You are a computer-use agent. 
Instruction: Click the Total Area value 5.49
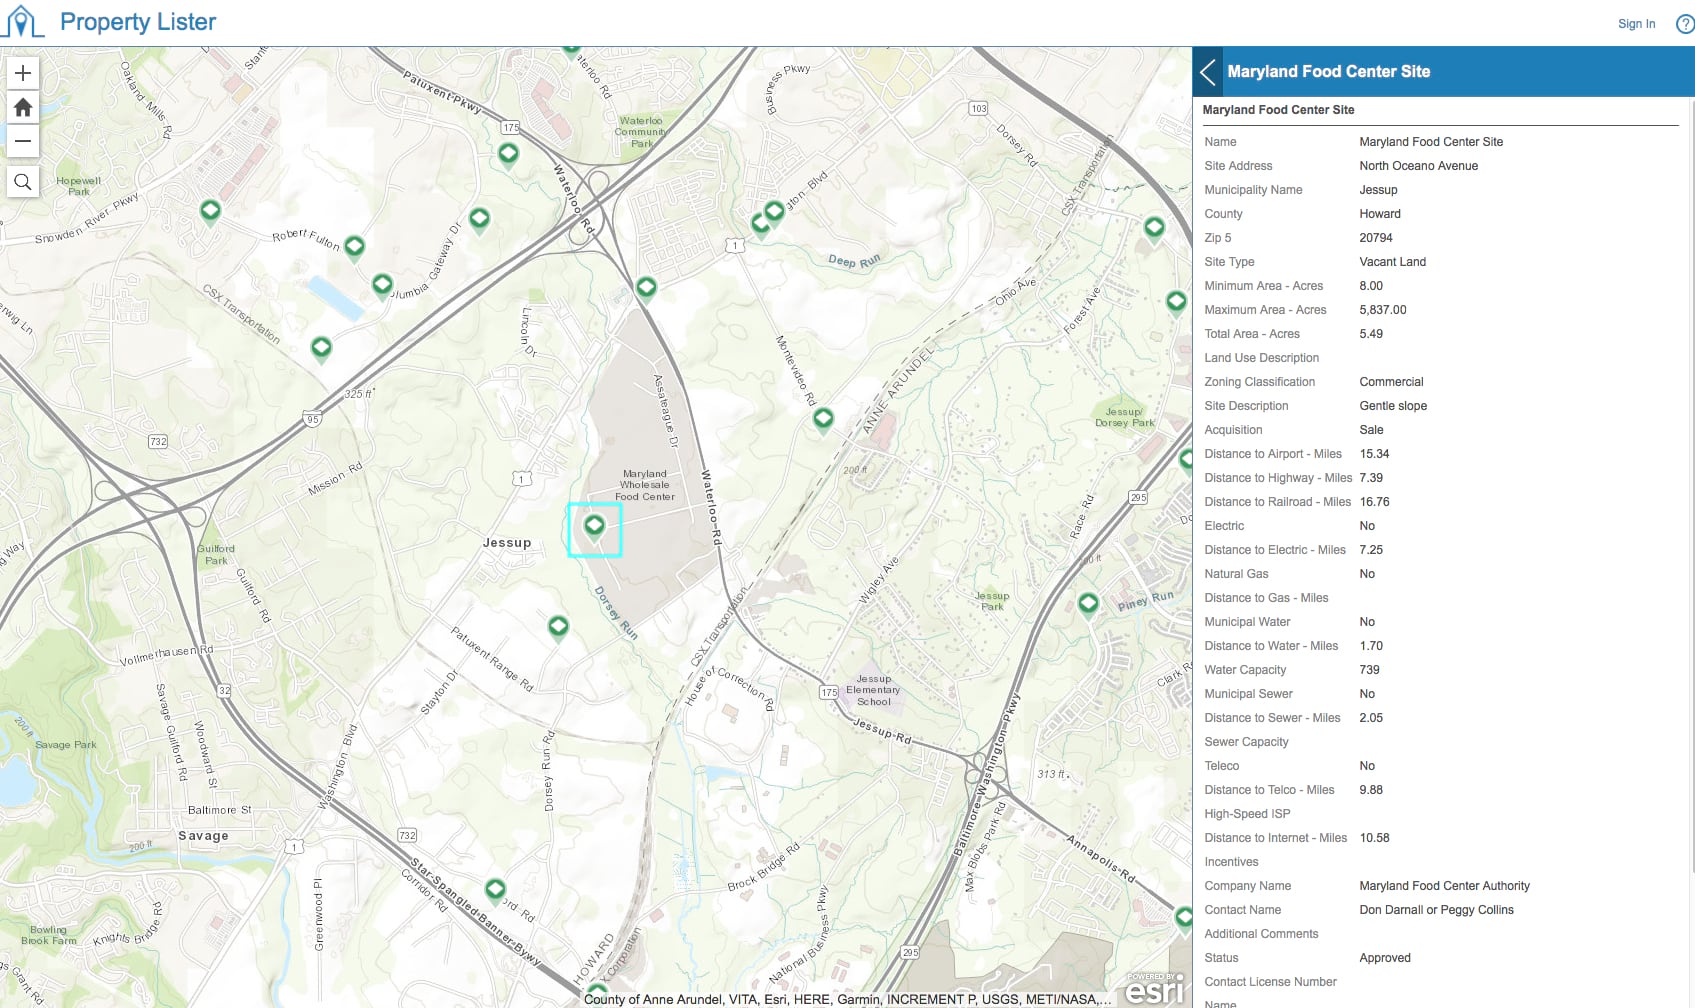coord(1371,334)
